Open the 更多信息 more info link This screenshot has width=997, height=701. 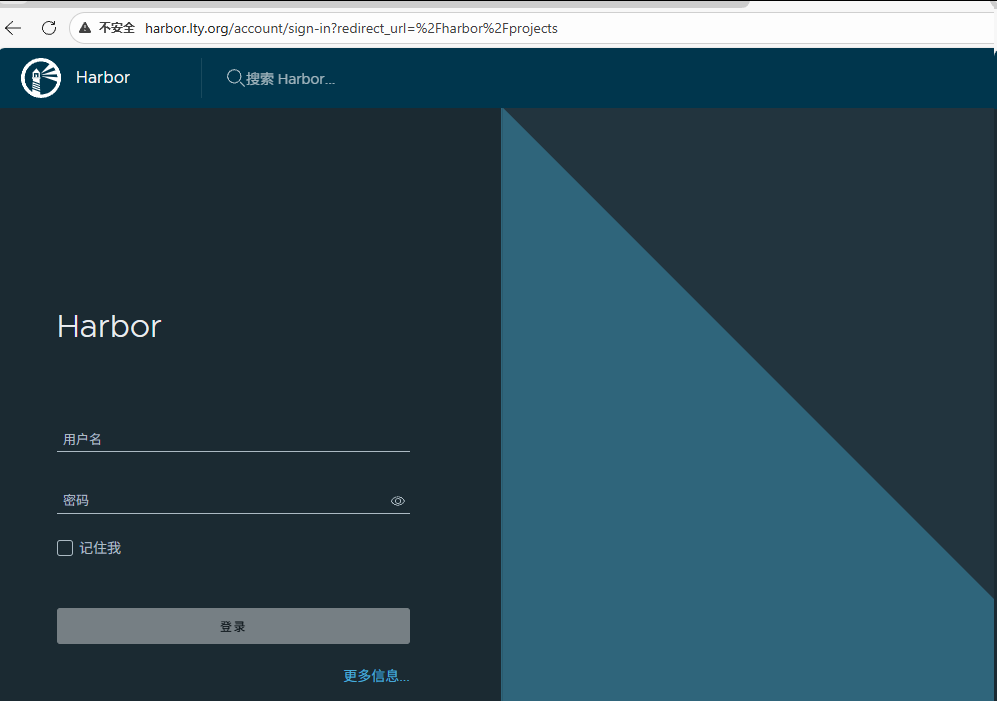pyautogui.click(x=376, y=676)
